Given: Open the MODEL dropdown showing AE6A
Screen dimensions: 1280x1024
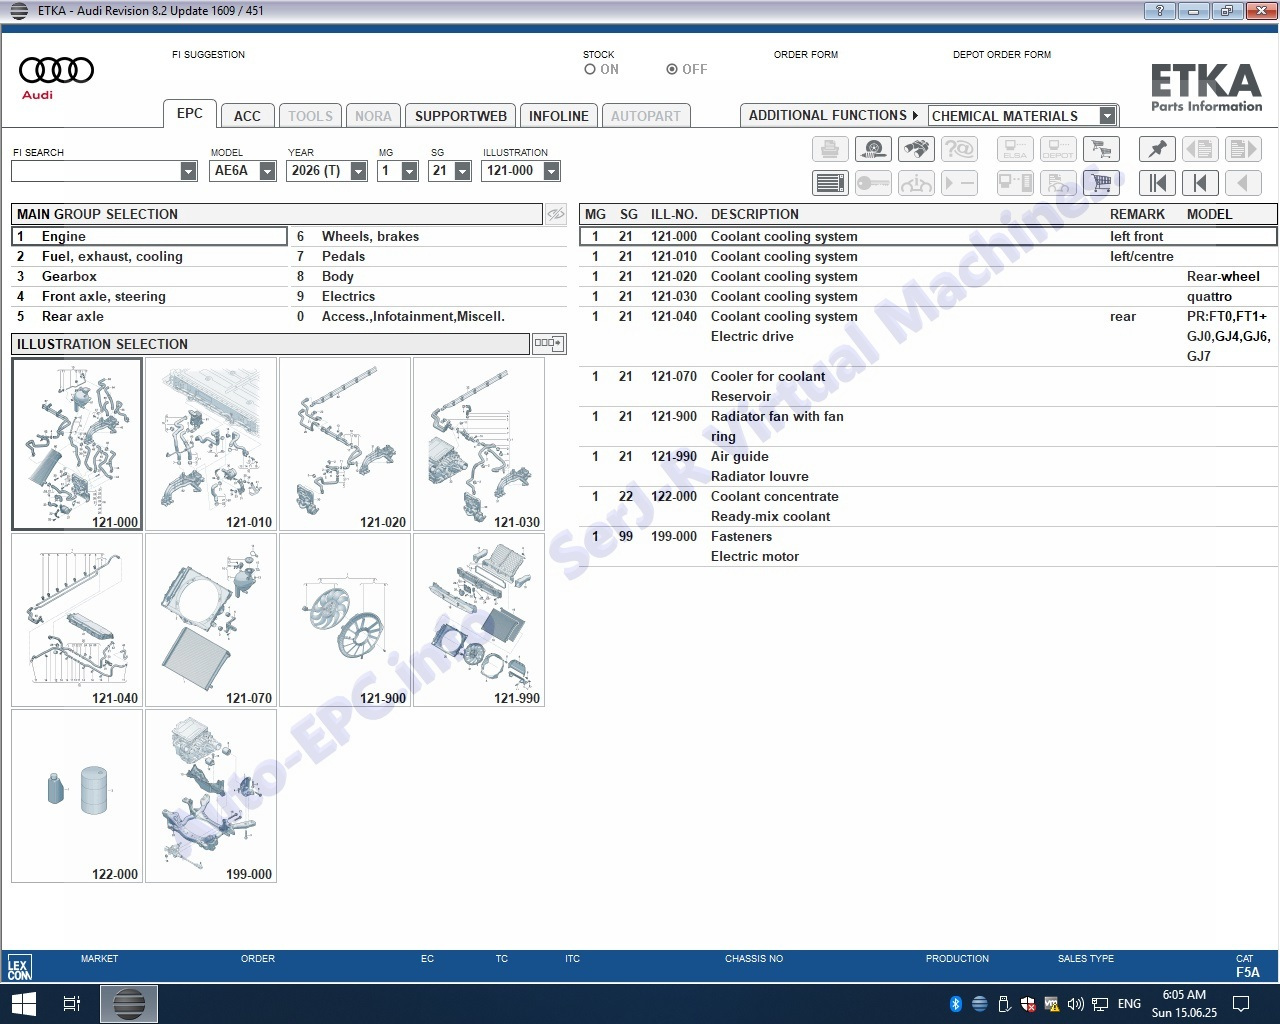Looking at the screenshot, I should point(267,171).
